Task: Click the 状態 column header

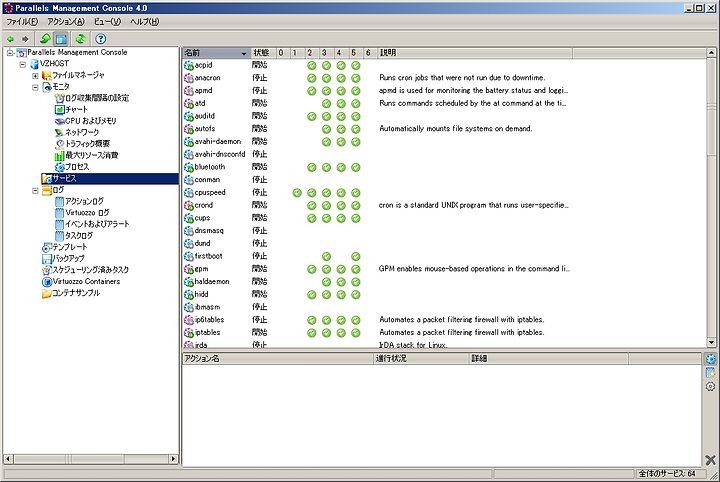Action: 263,53
